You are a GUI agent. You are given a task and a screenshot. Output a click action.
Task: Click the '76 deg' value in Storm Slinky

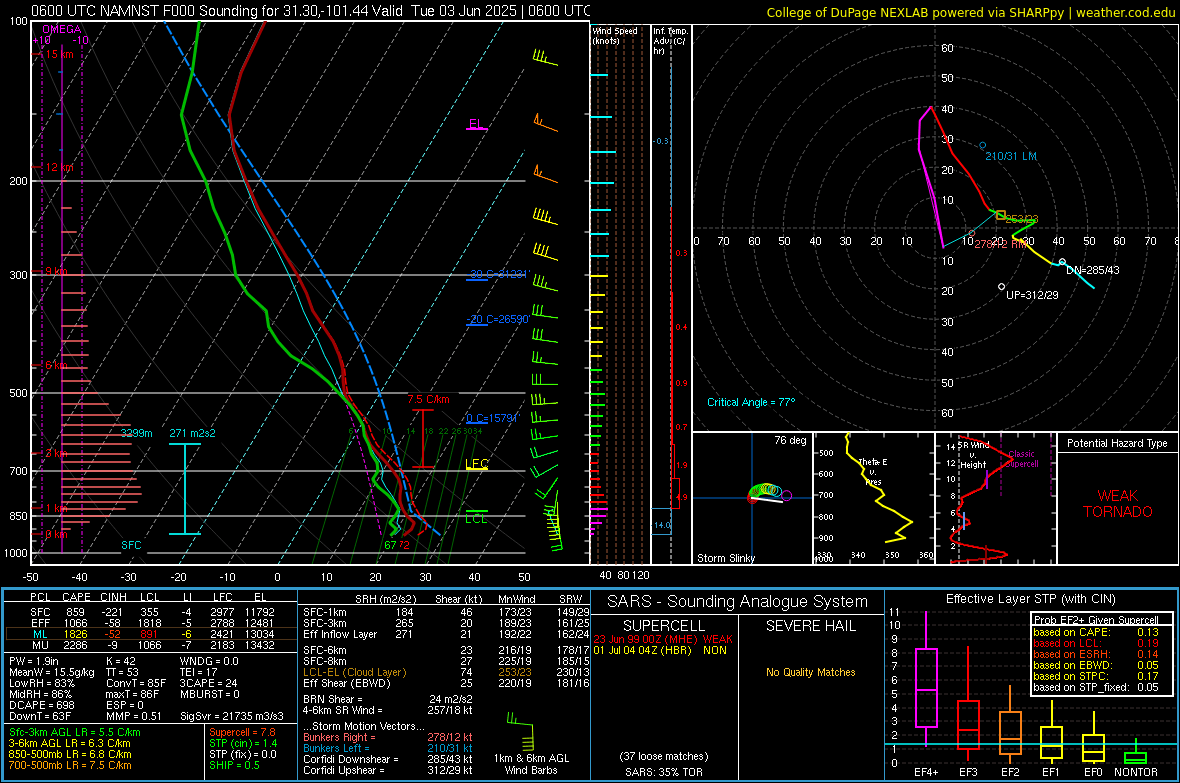[x=790, y=440]
